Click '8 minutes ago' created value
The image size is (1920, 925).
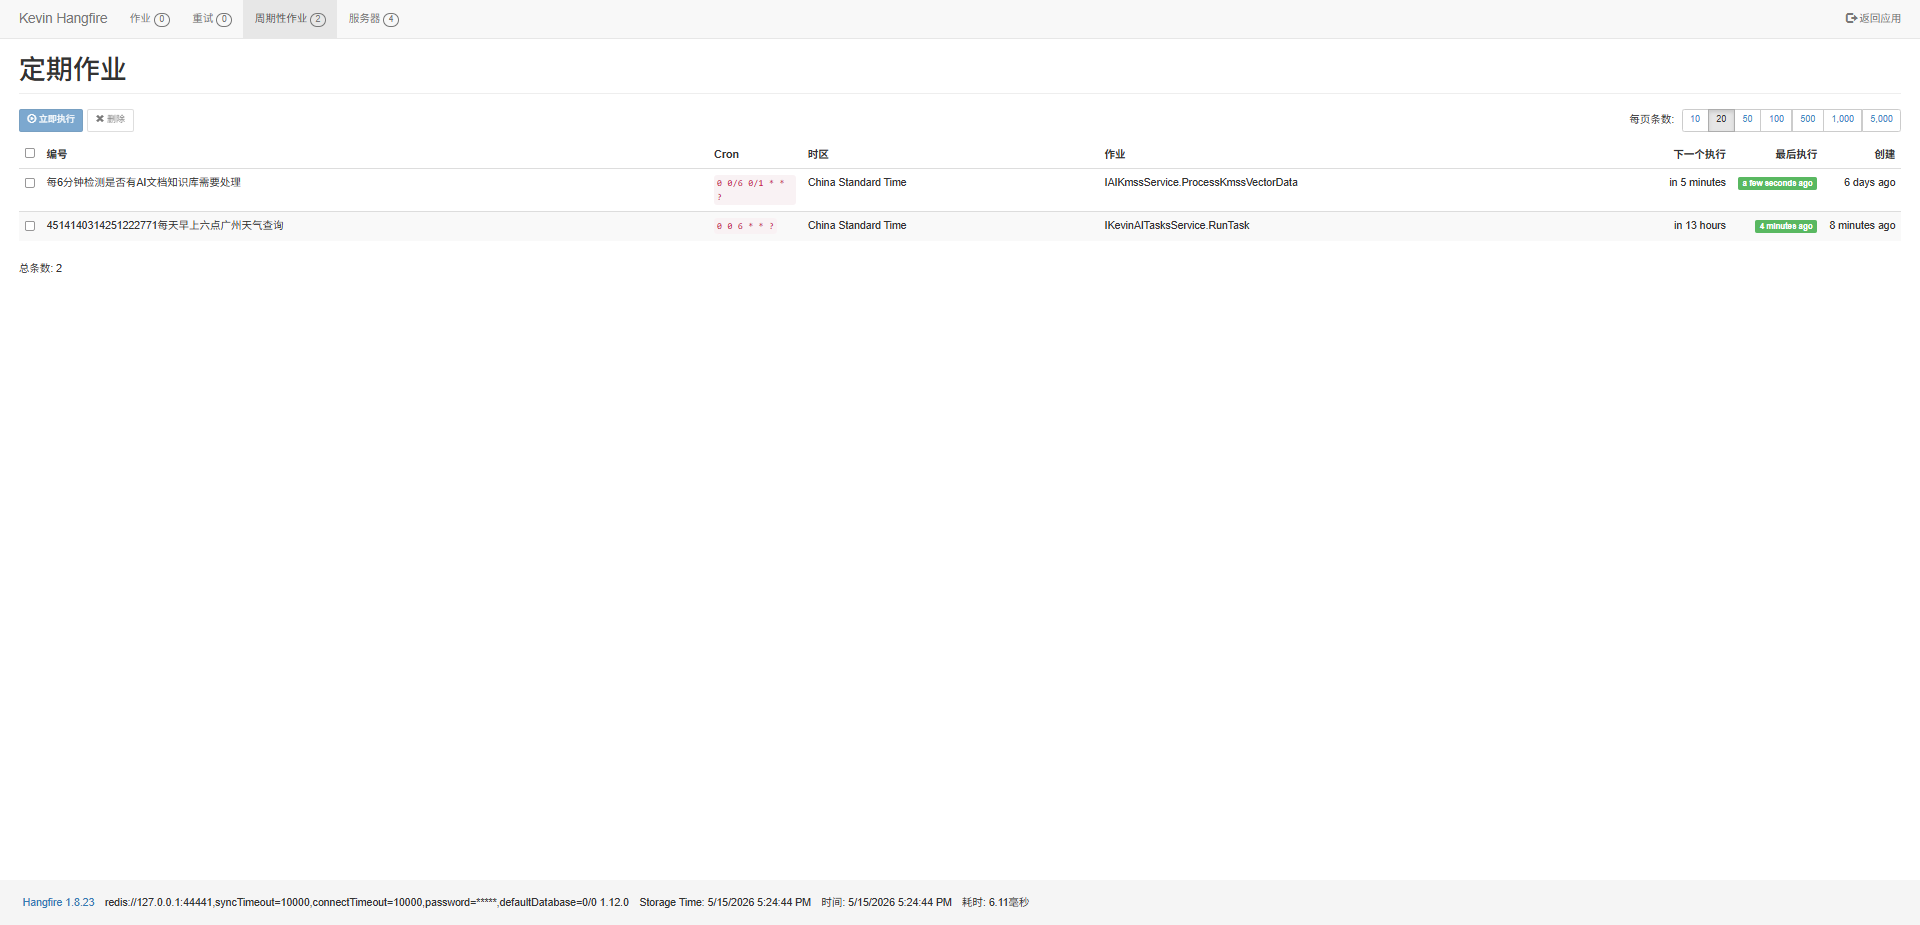(x=1862, y=226)
